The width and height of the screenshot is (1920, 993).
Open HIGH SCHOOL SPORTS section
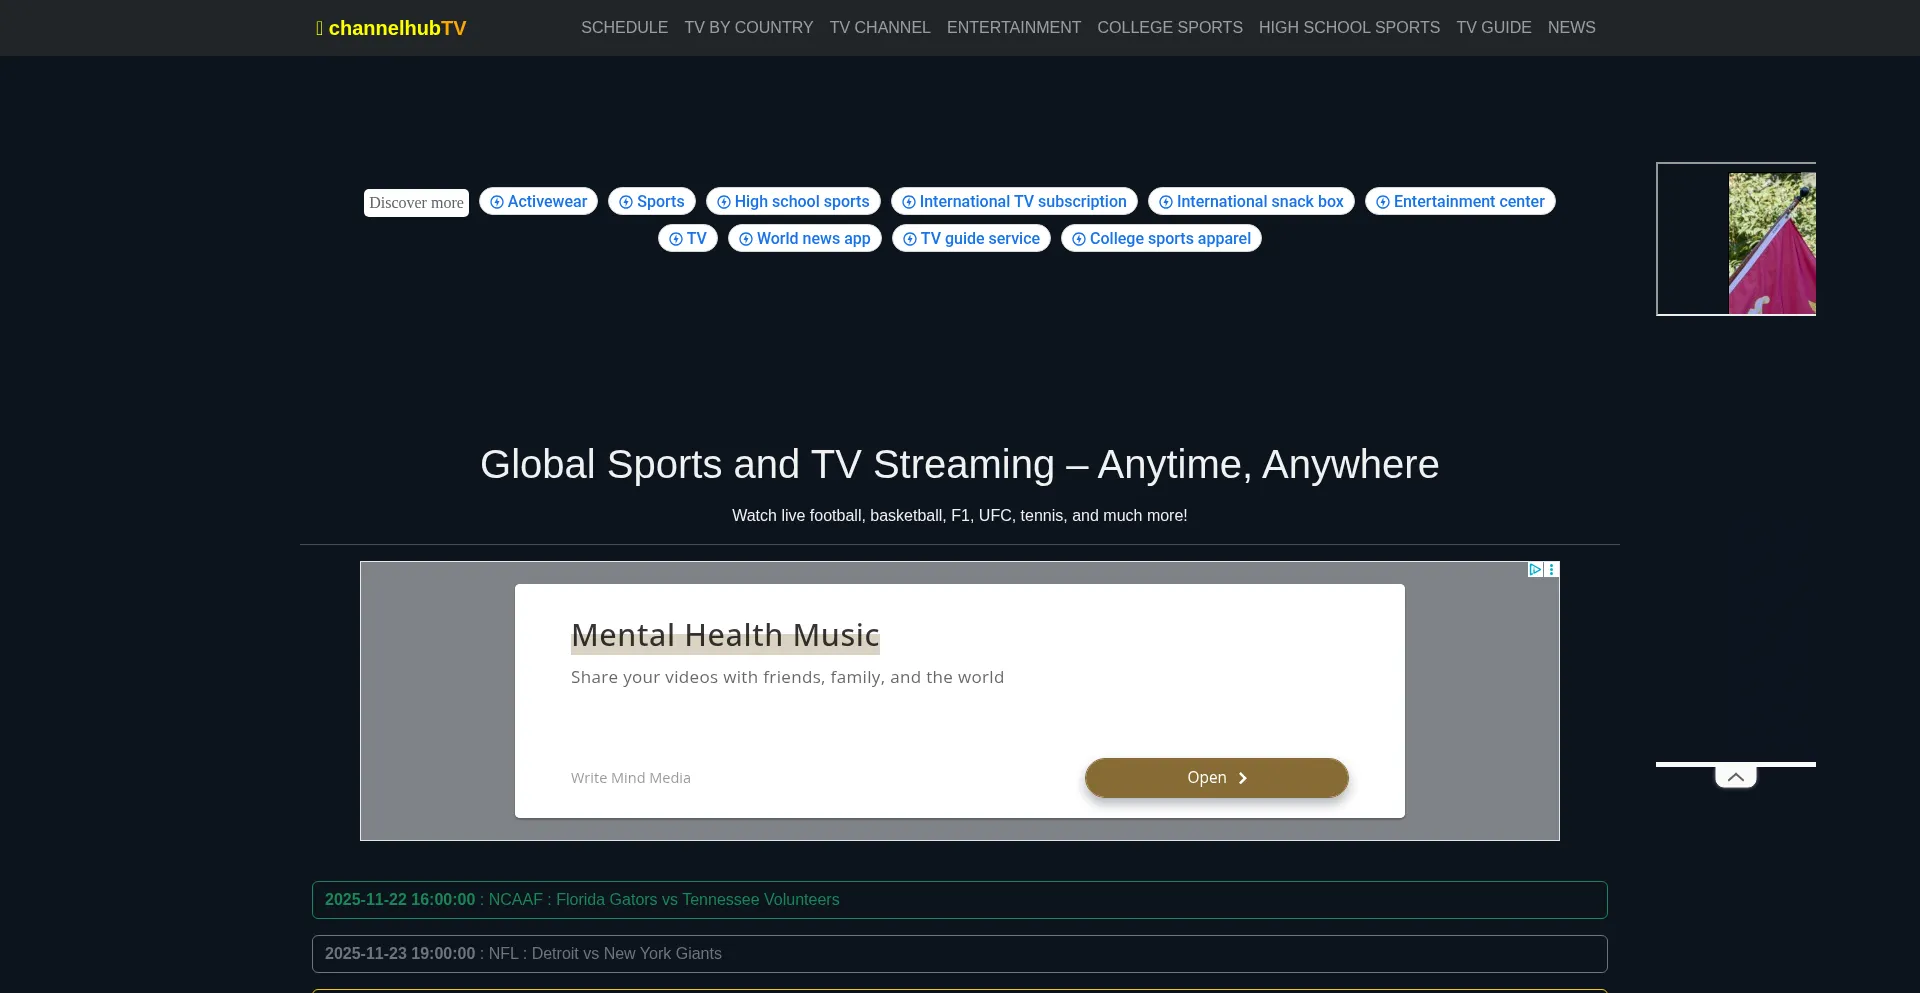click(x=1348, y=28)
